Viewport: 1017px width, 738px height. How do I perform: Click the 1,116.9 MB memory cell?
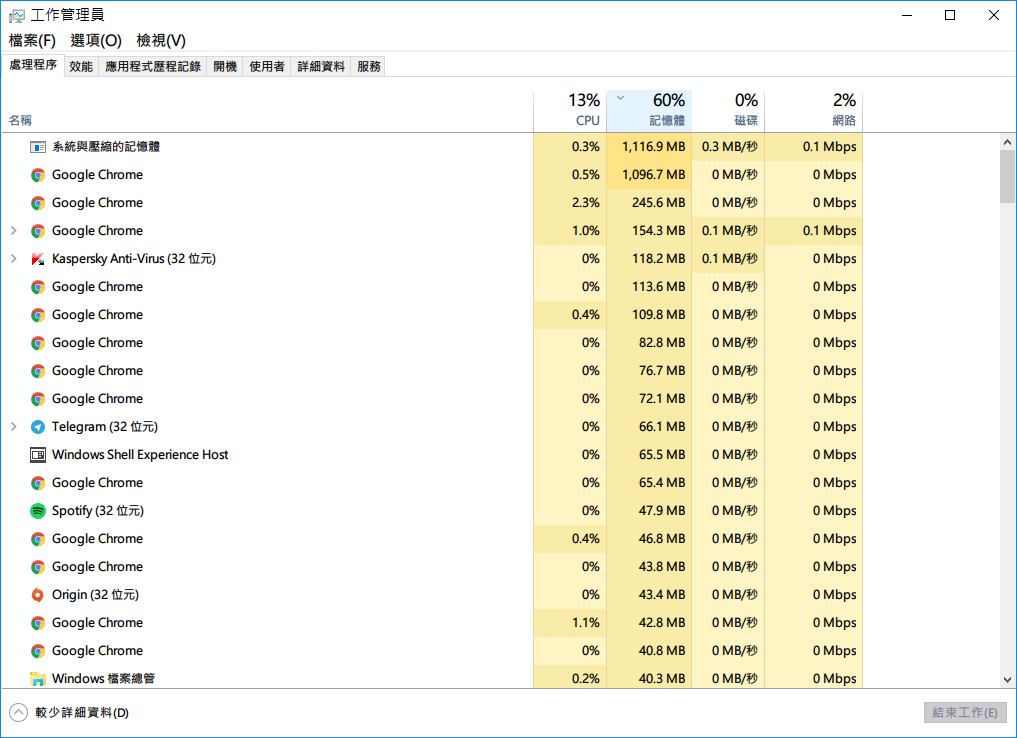[x=649, y=147]
